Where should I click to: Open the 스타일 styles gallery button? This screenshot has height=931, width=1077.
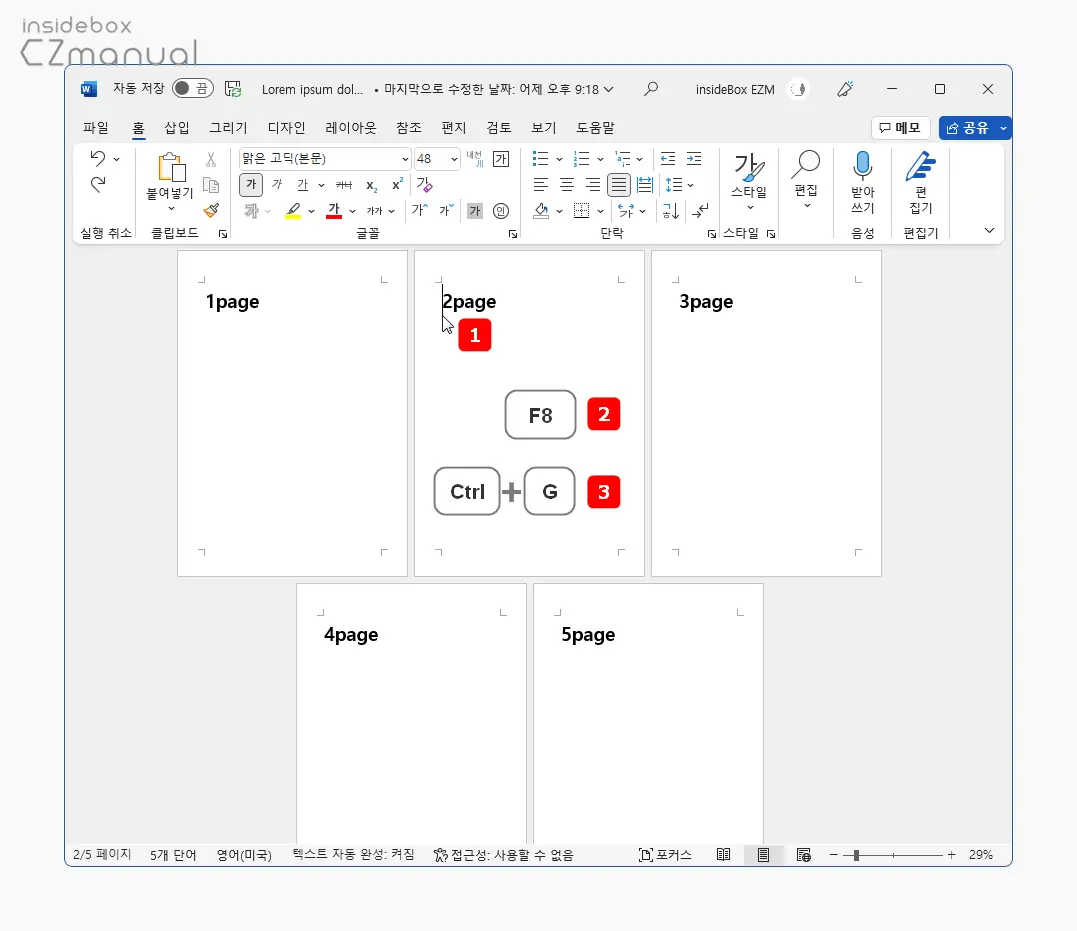(x=749, y=181)
